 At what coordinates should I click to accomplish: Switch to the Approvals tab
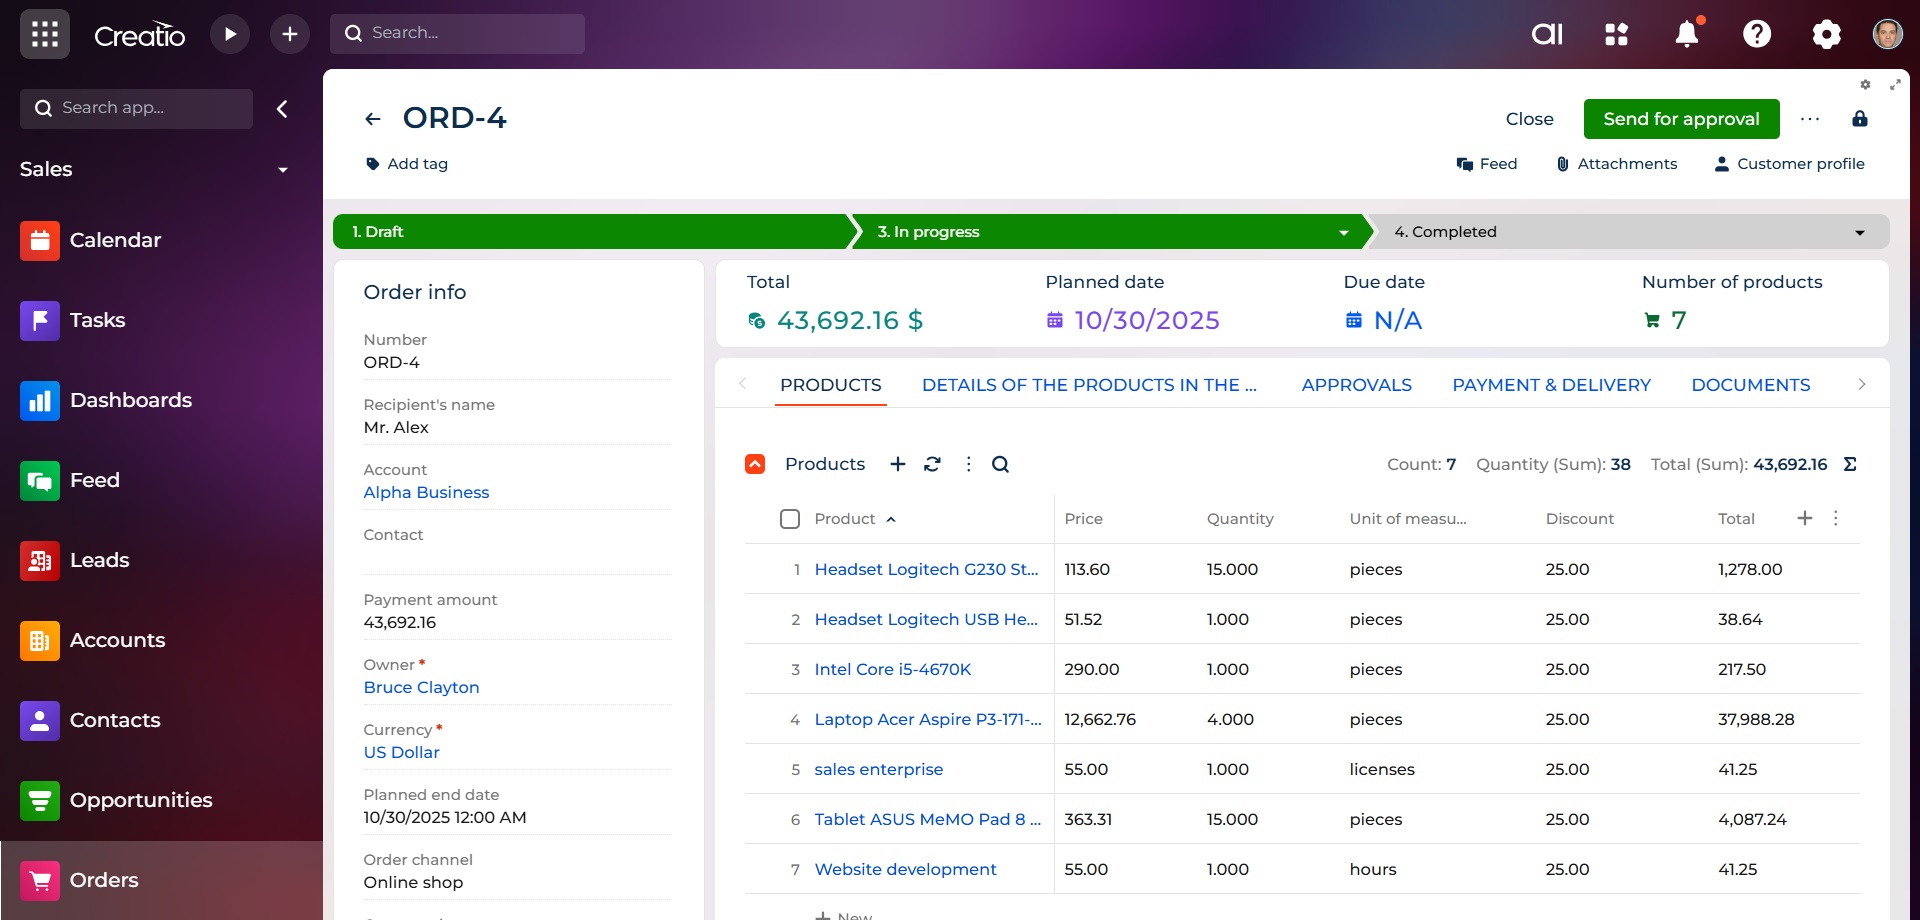pyautogui.click(x=1356, y=385)
